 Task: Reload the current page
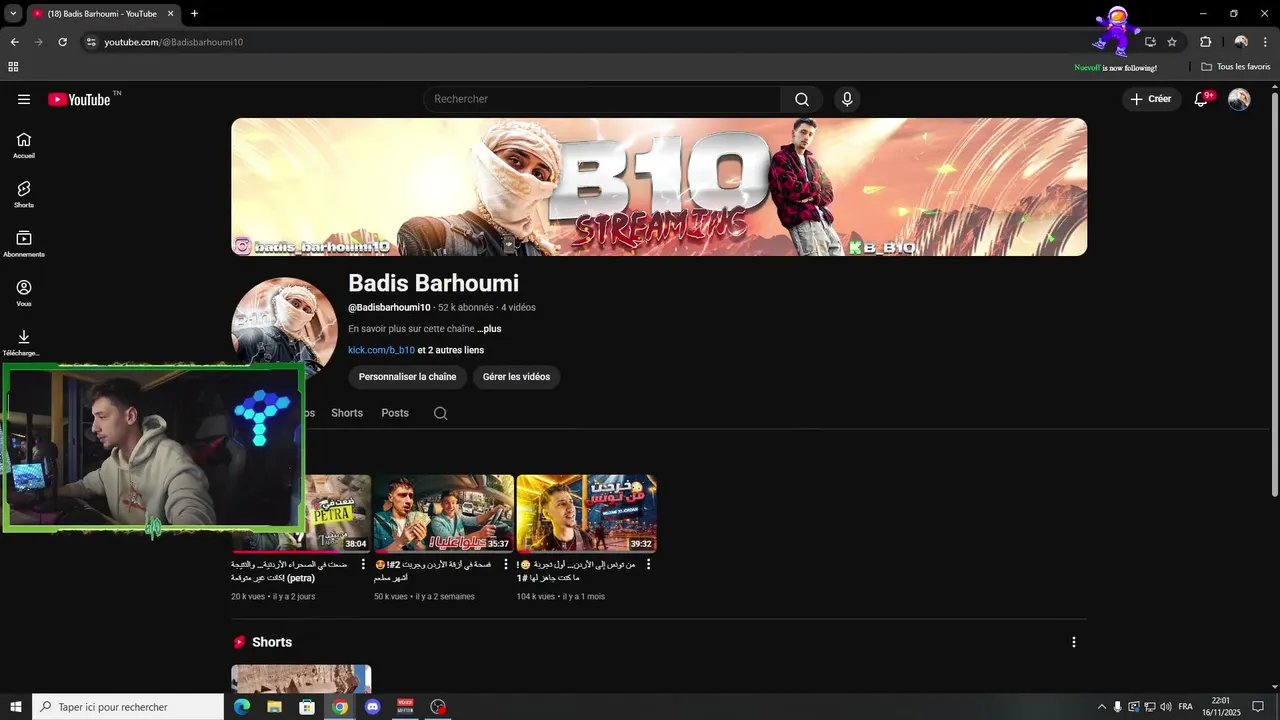[x=62, y=42]
